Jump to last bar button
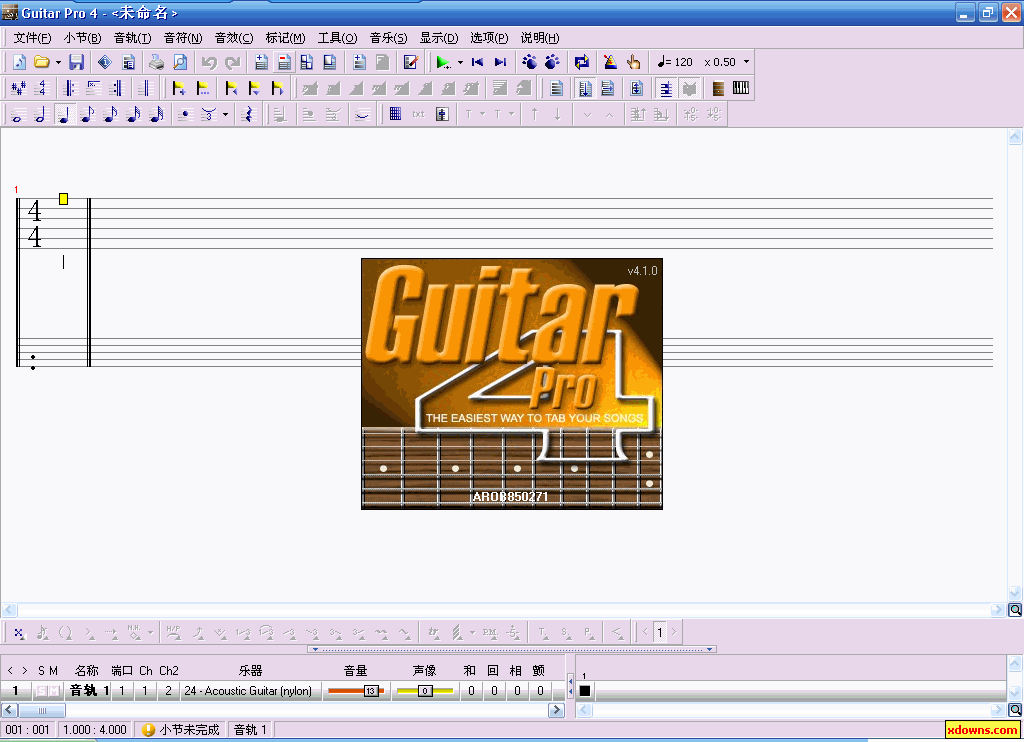Viewport: 1024px width, 742px height. coord(500,62)
